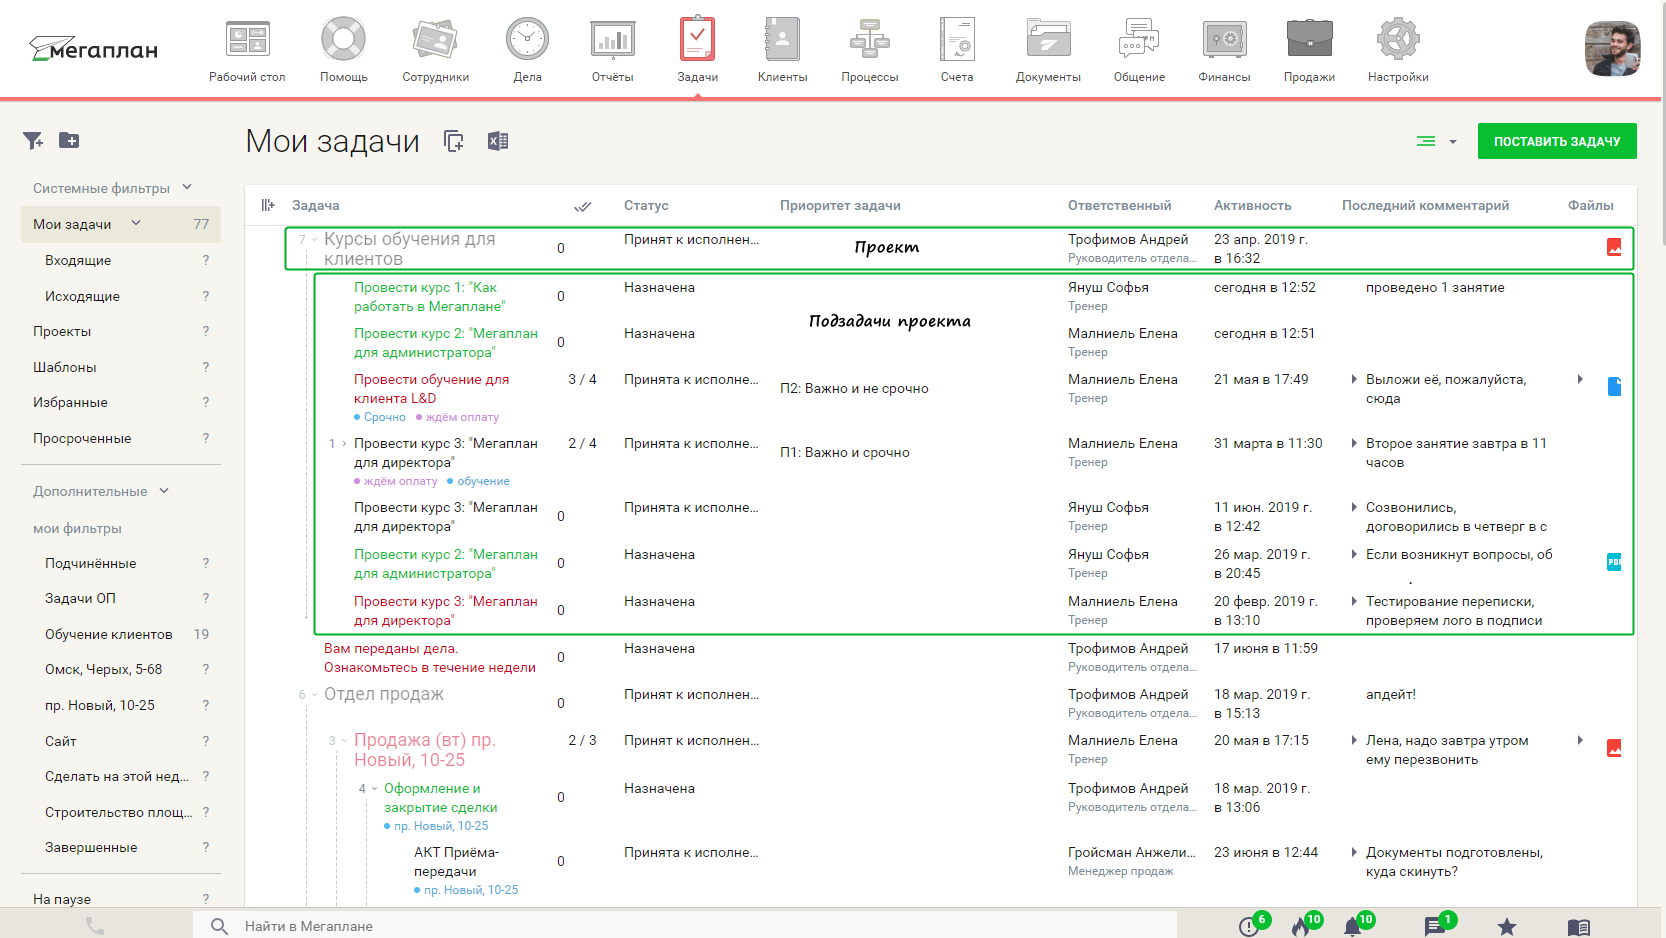Open task Провести обучение для клиента L&D

(x=431, y=389)
